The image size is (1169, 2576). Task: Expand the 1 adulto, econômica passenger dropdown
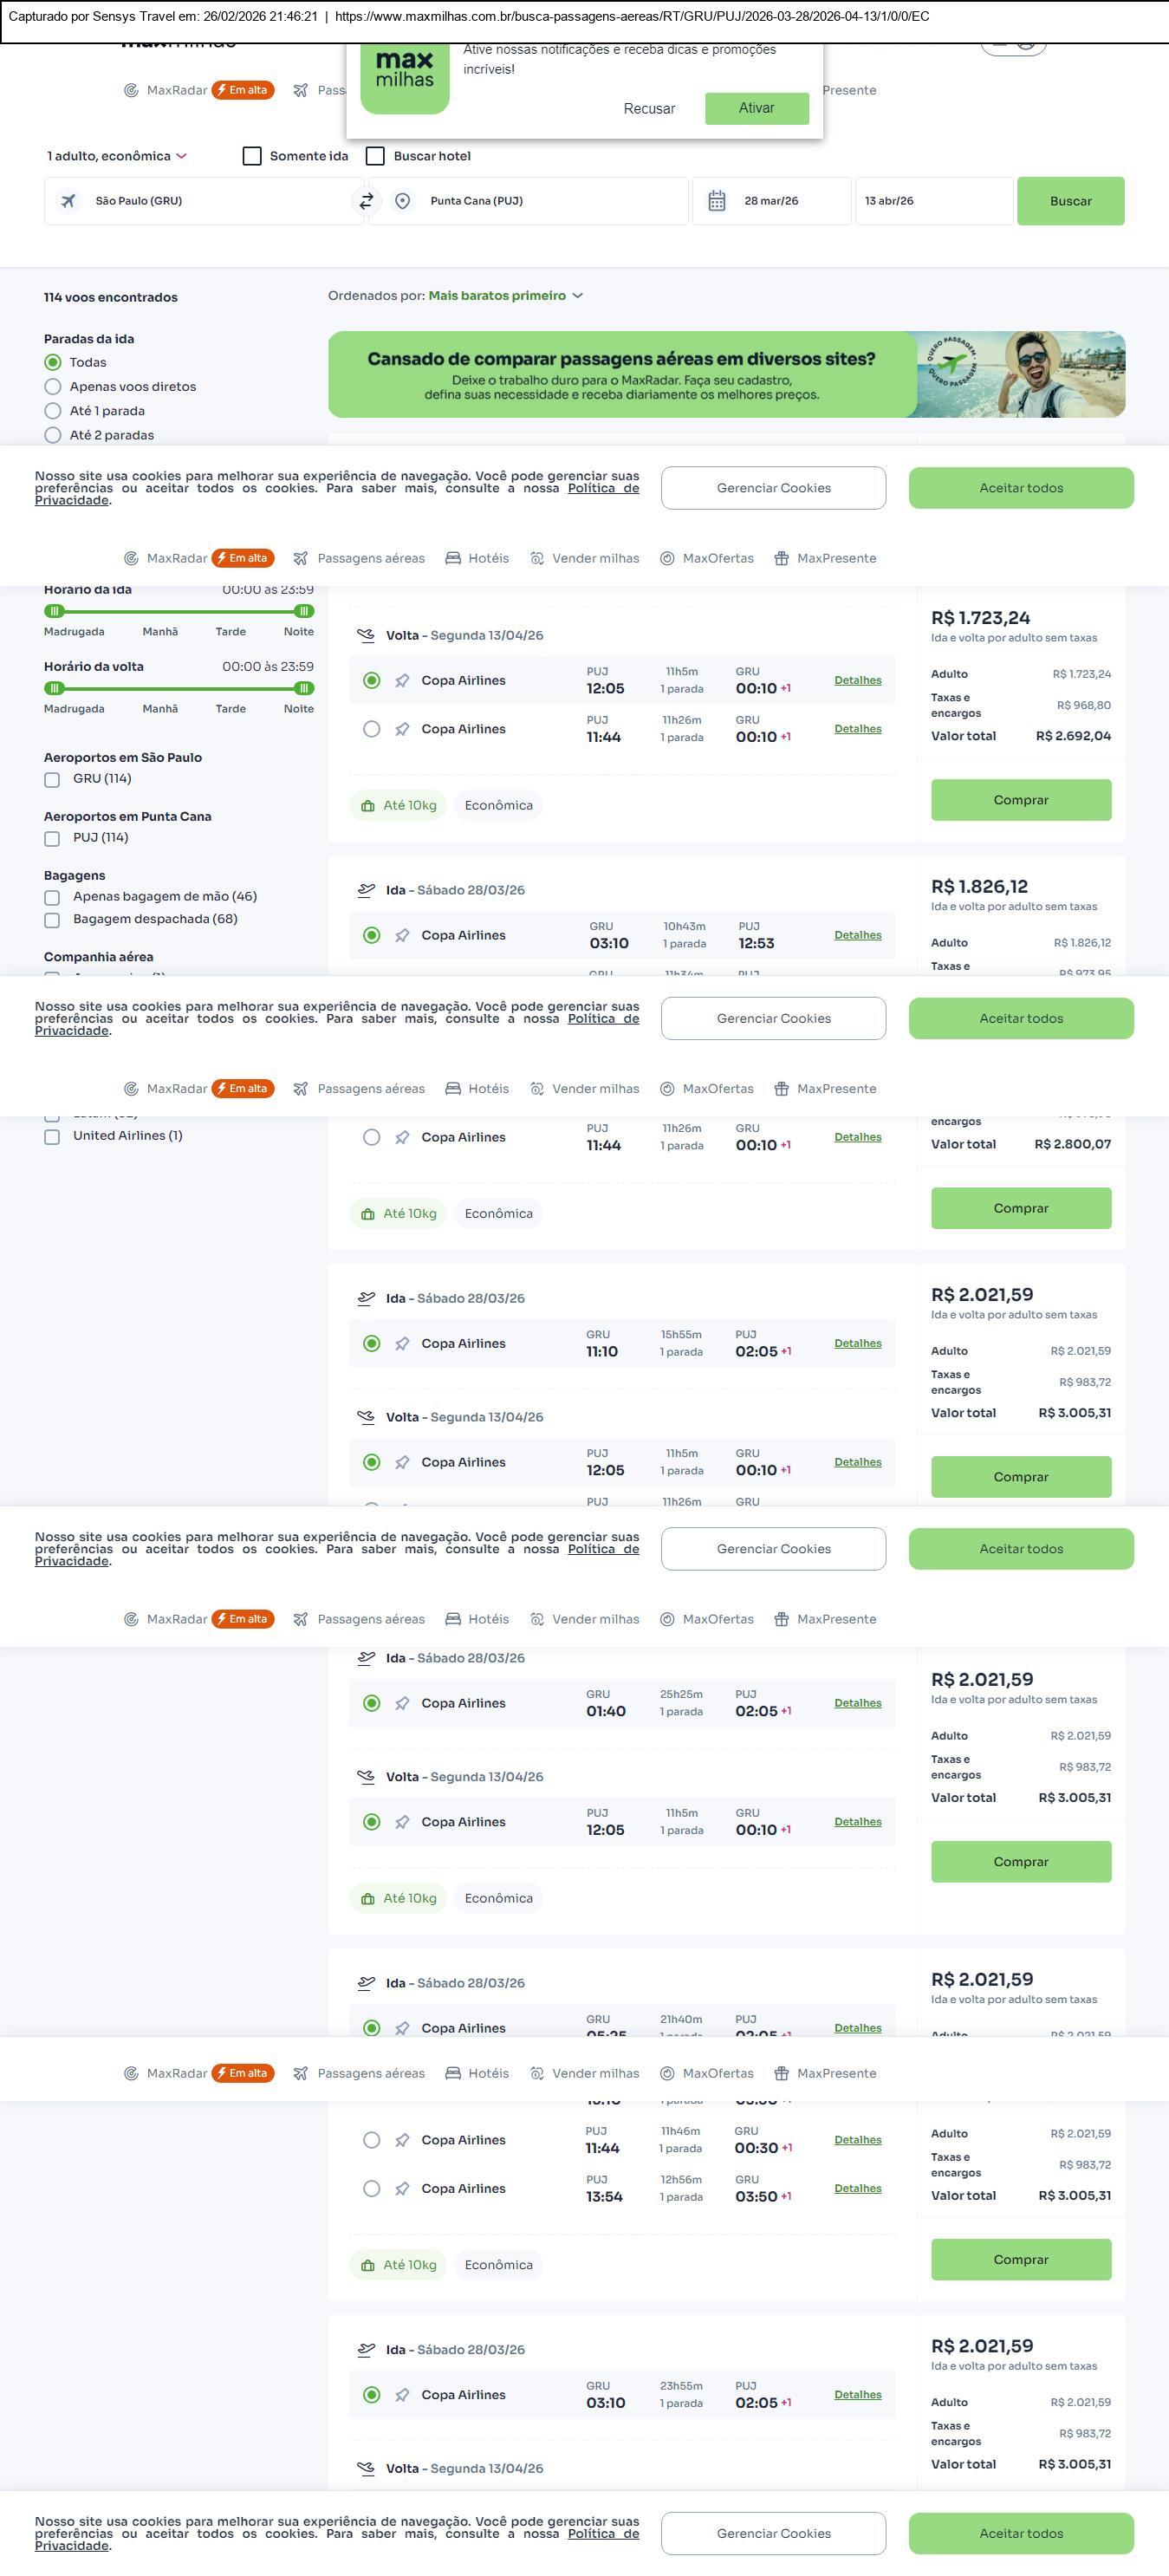[x=117, y=156]
